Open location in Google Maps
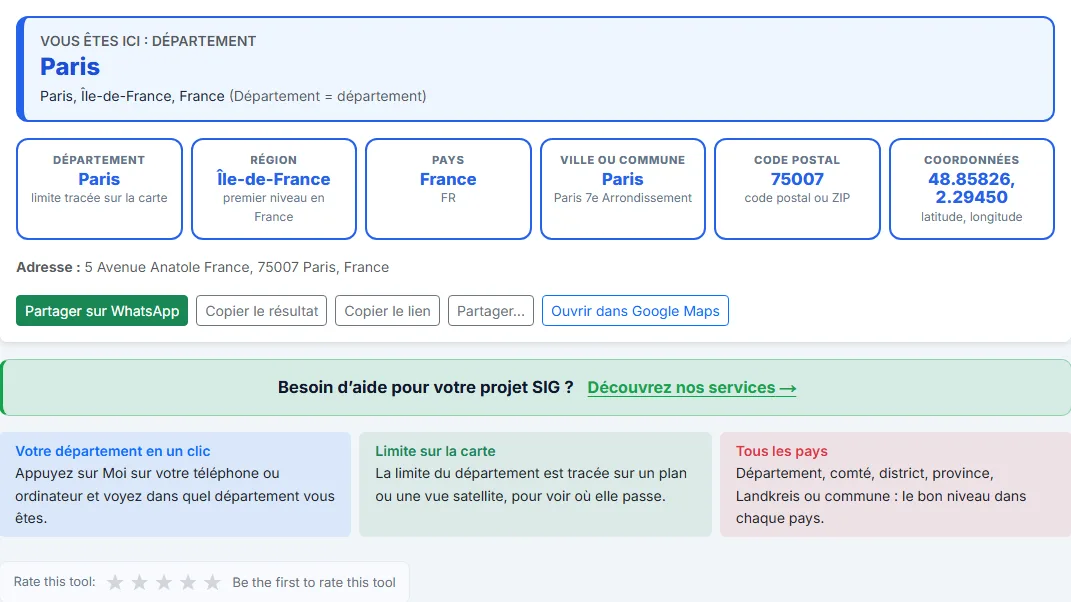 [635, 311]
